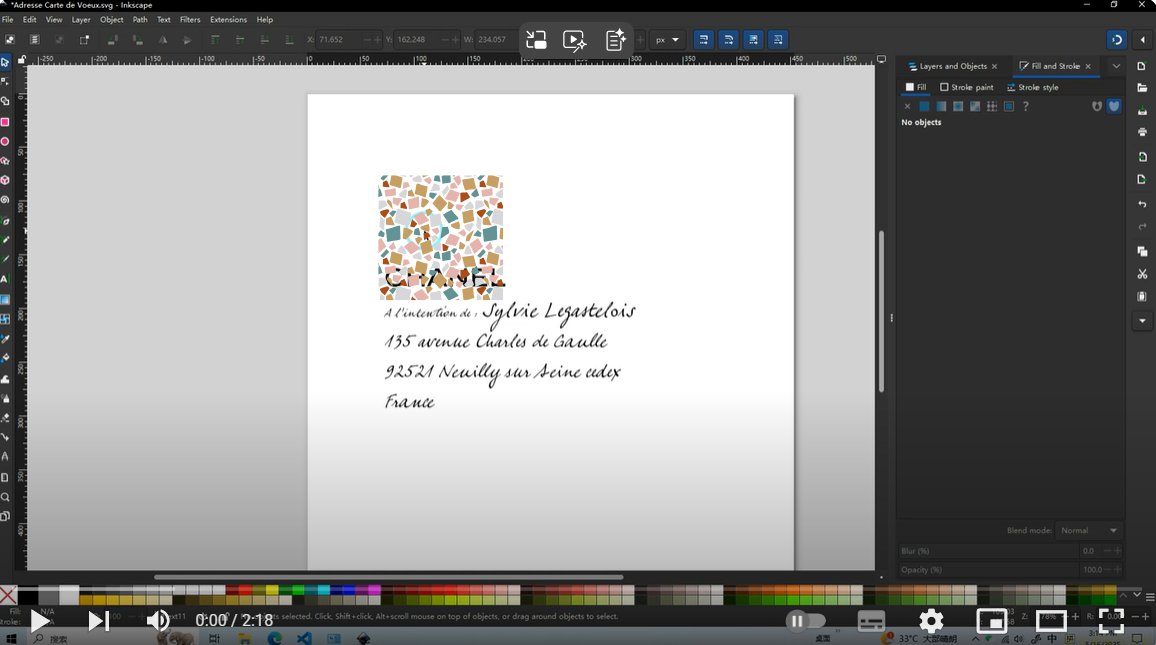
Task: Open the Object menu
Action: tap(112, 20)
